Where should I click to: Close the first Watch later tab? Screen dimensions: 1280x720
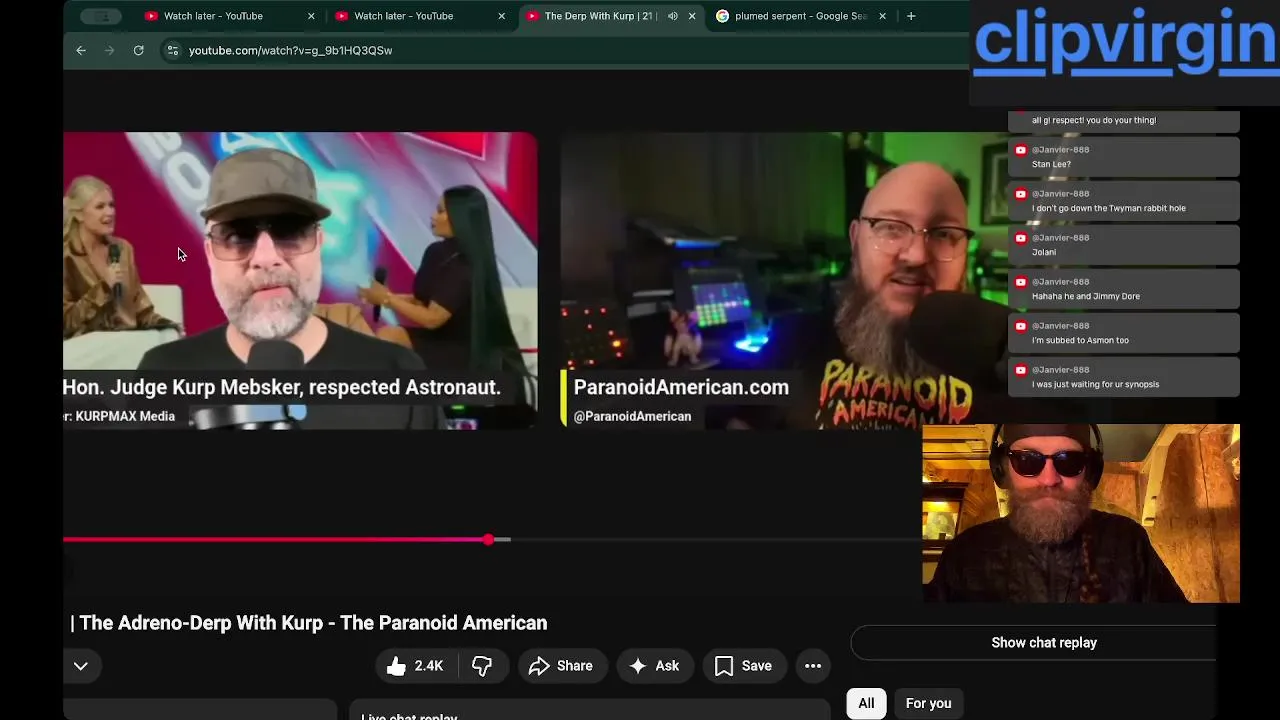pos(311,16)
